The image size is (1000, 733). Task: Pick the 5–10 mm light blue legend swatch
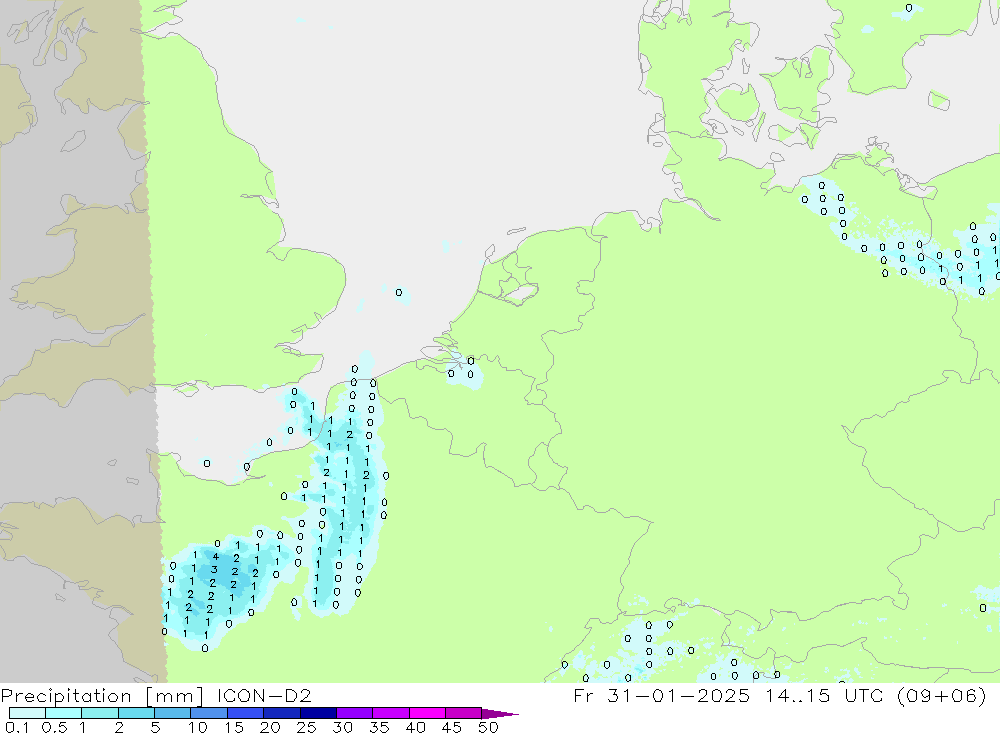(172, 713)
